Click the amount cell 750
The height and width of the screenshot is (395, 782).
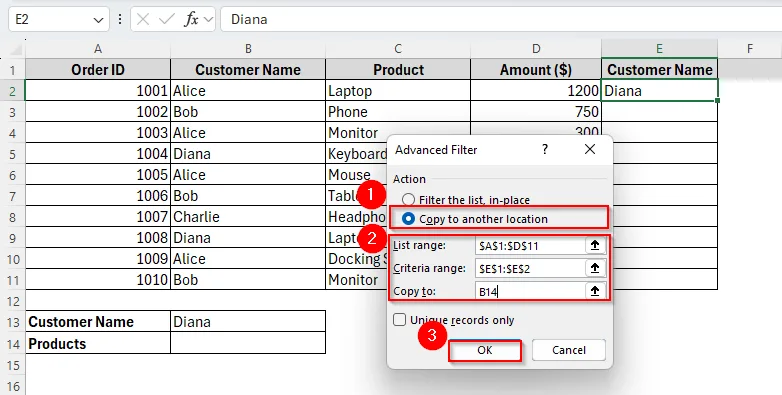pos(536,112)
